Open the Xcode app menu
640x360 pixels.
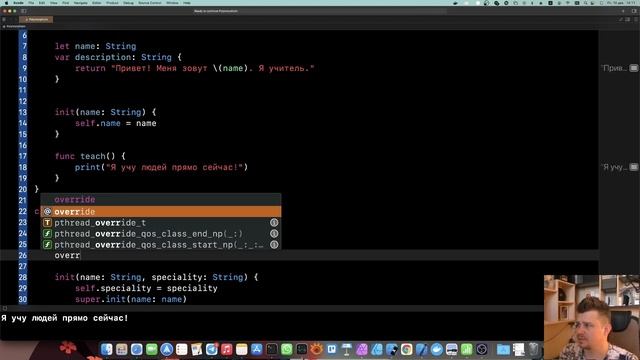pyautogui.click(x=18, y=3)
